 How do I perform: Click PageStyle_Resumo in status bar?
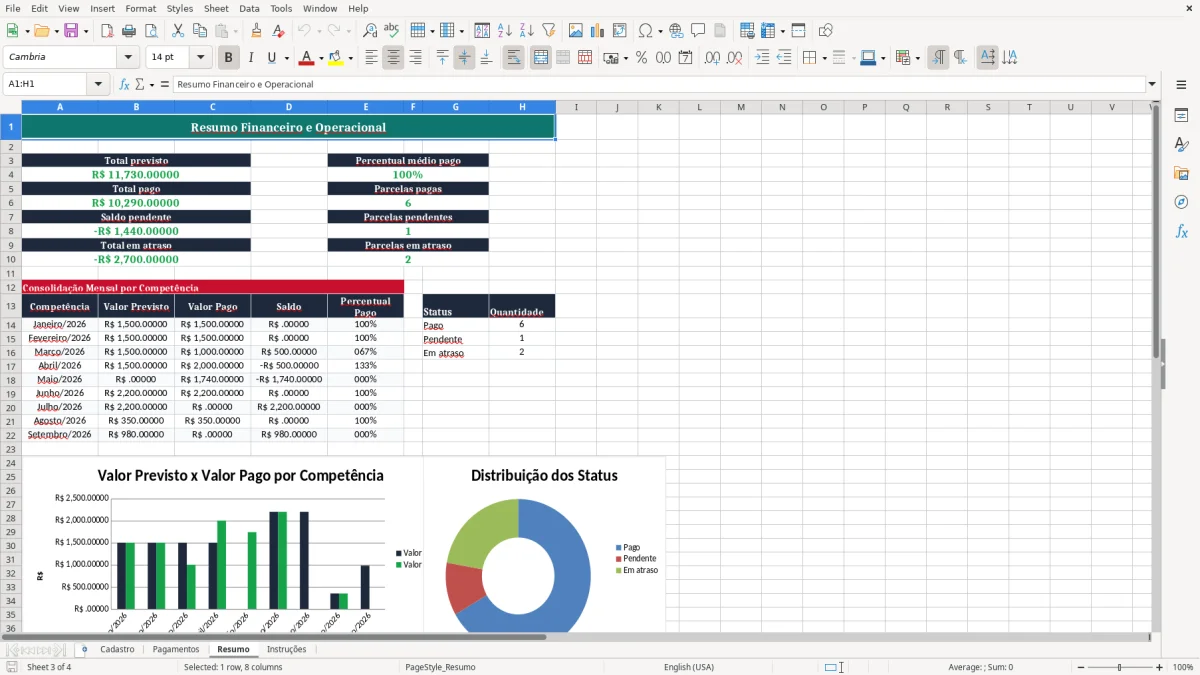pyautogui.click(x=440, y=667)
